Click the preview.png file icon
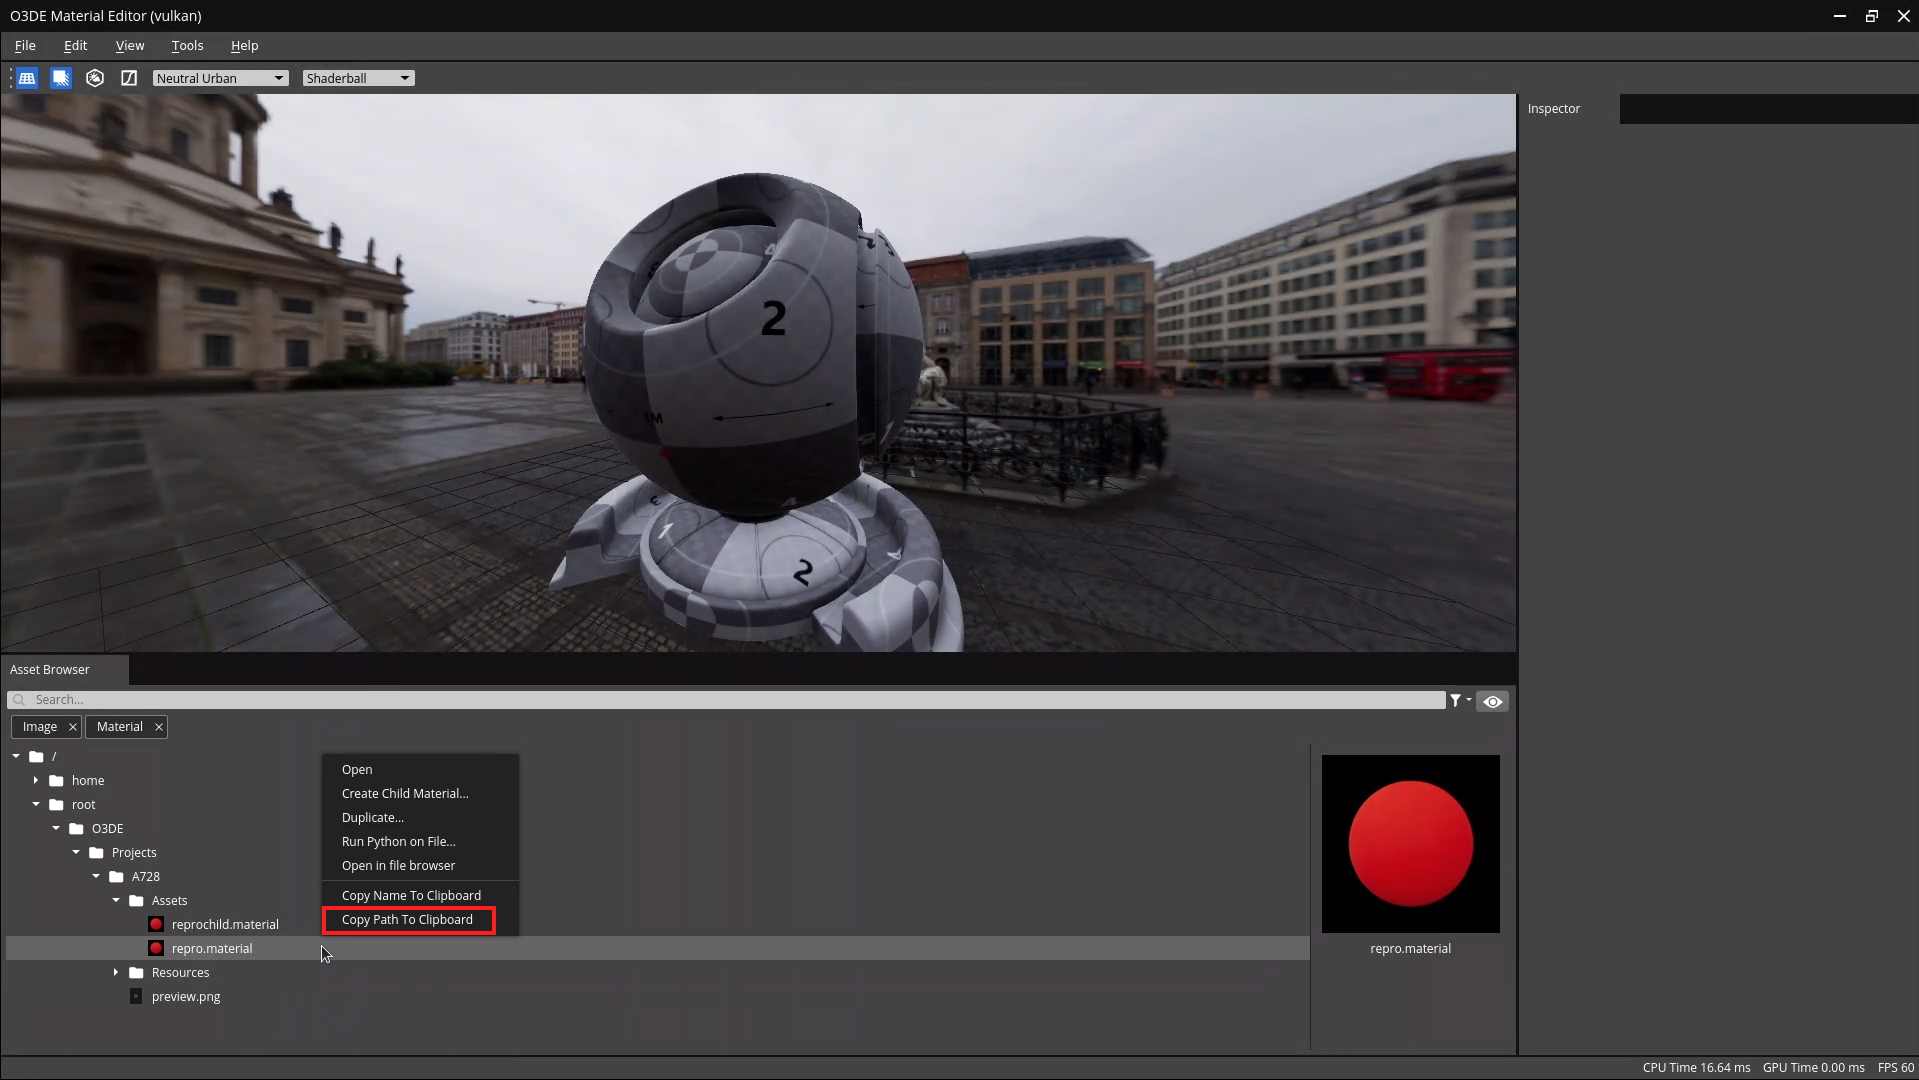Viewport: 1919px width, 1080px height. (136, 996)
